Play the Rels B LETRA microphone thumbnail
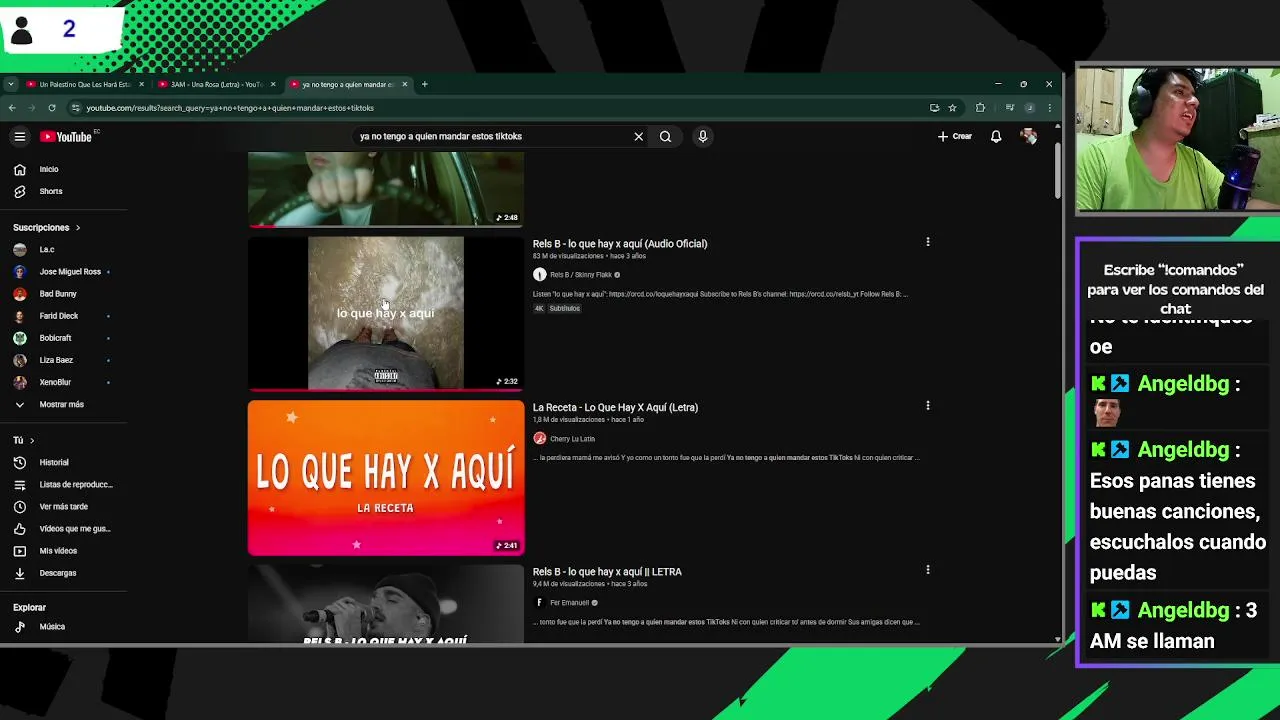The image size is (1280, 720). [x=386, y=604]
